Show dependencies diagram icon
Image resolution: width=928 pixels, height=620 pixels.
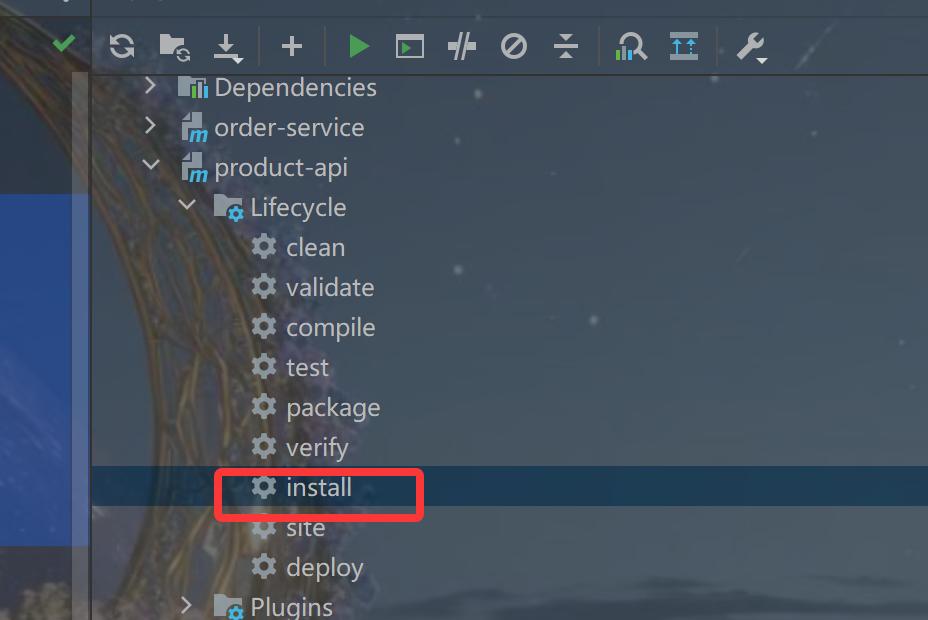pyautogui.click(x=684, y=46)
